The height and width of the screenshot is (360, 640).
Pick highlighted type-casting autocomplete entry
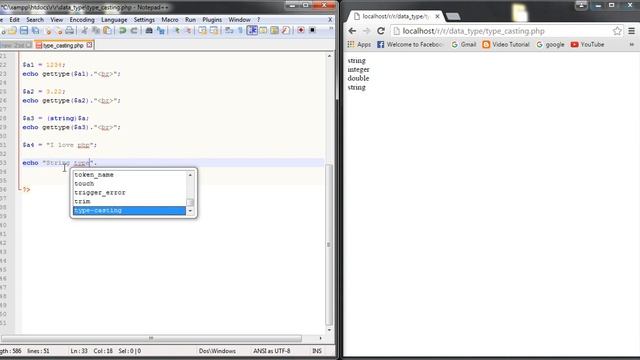click(x=129, y=211)
